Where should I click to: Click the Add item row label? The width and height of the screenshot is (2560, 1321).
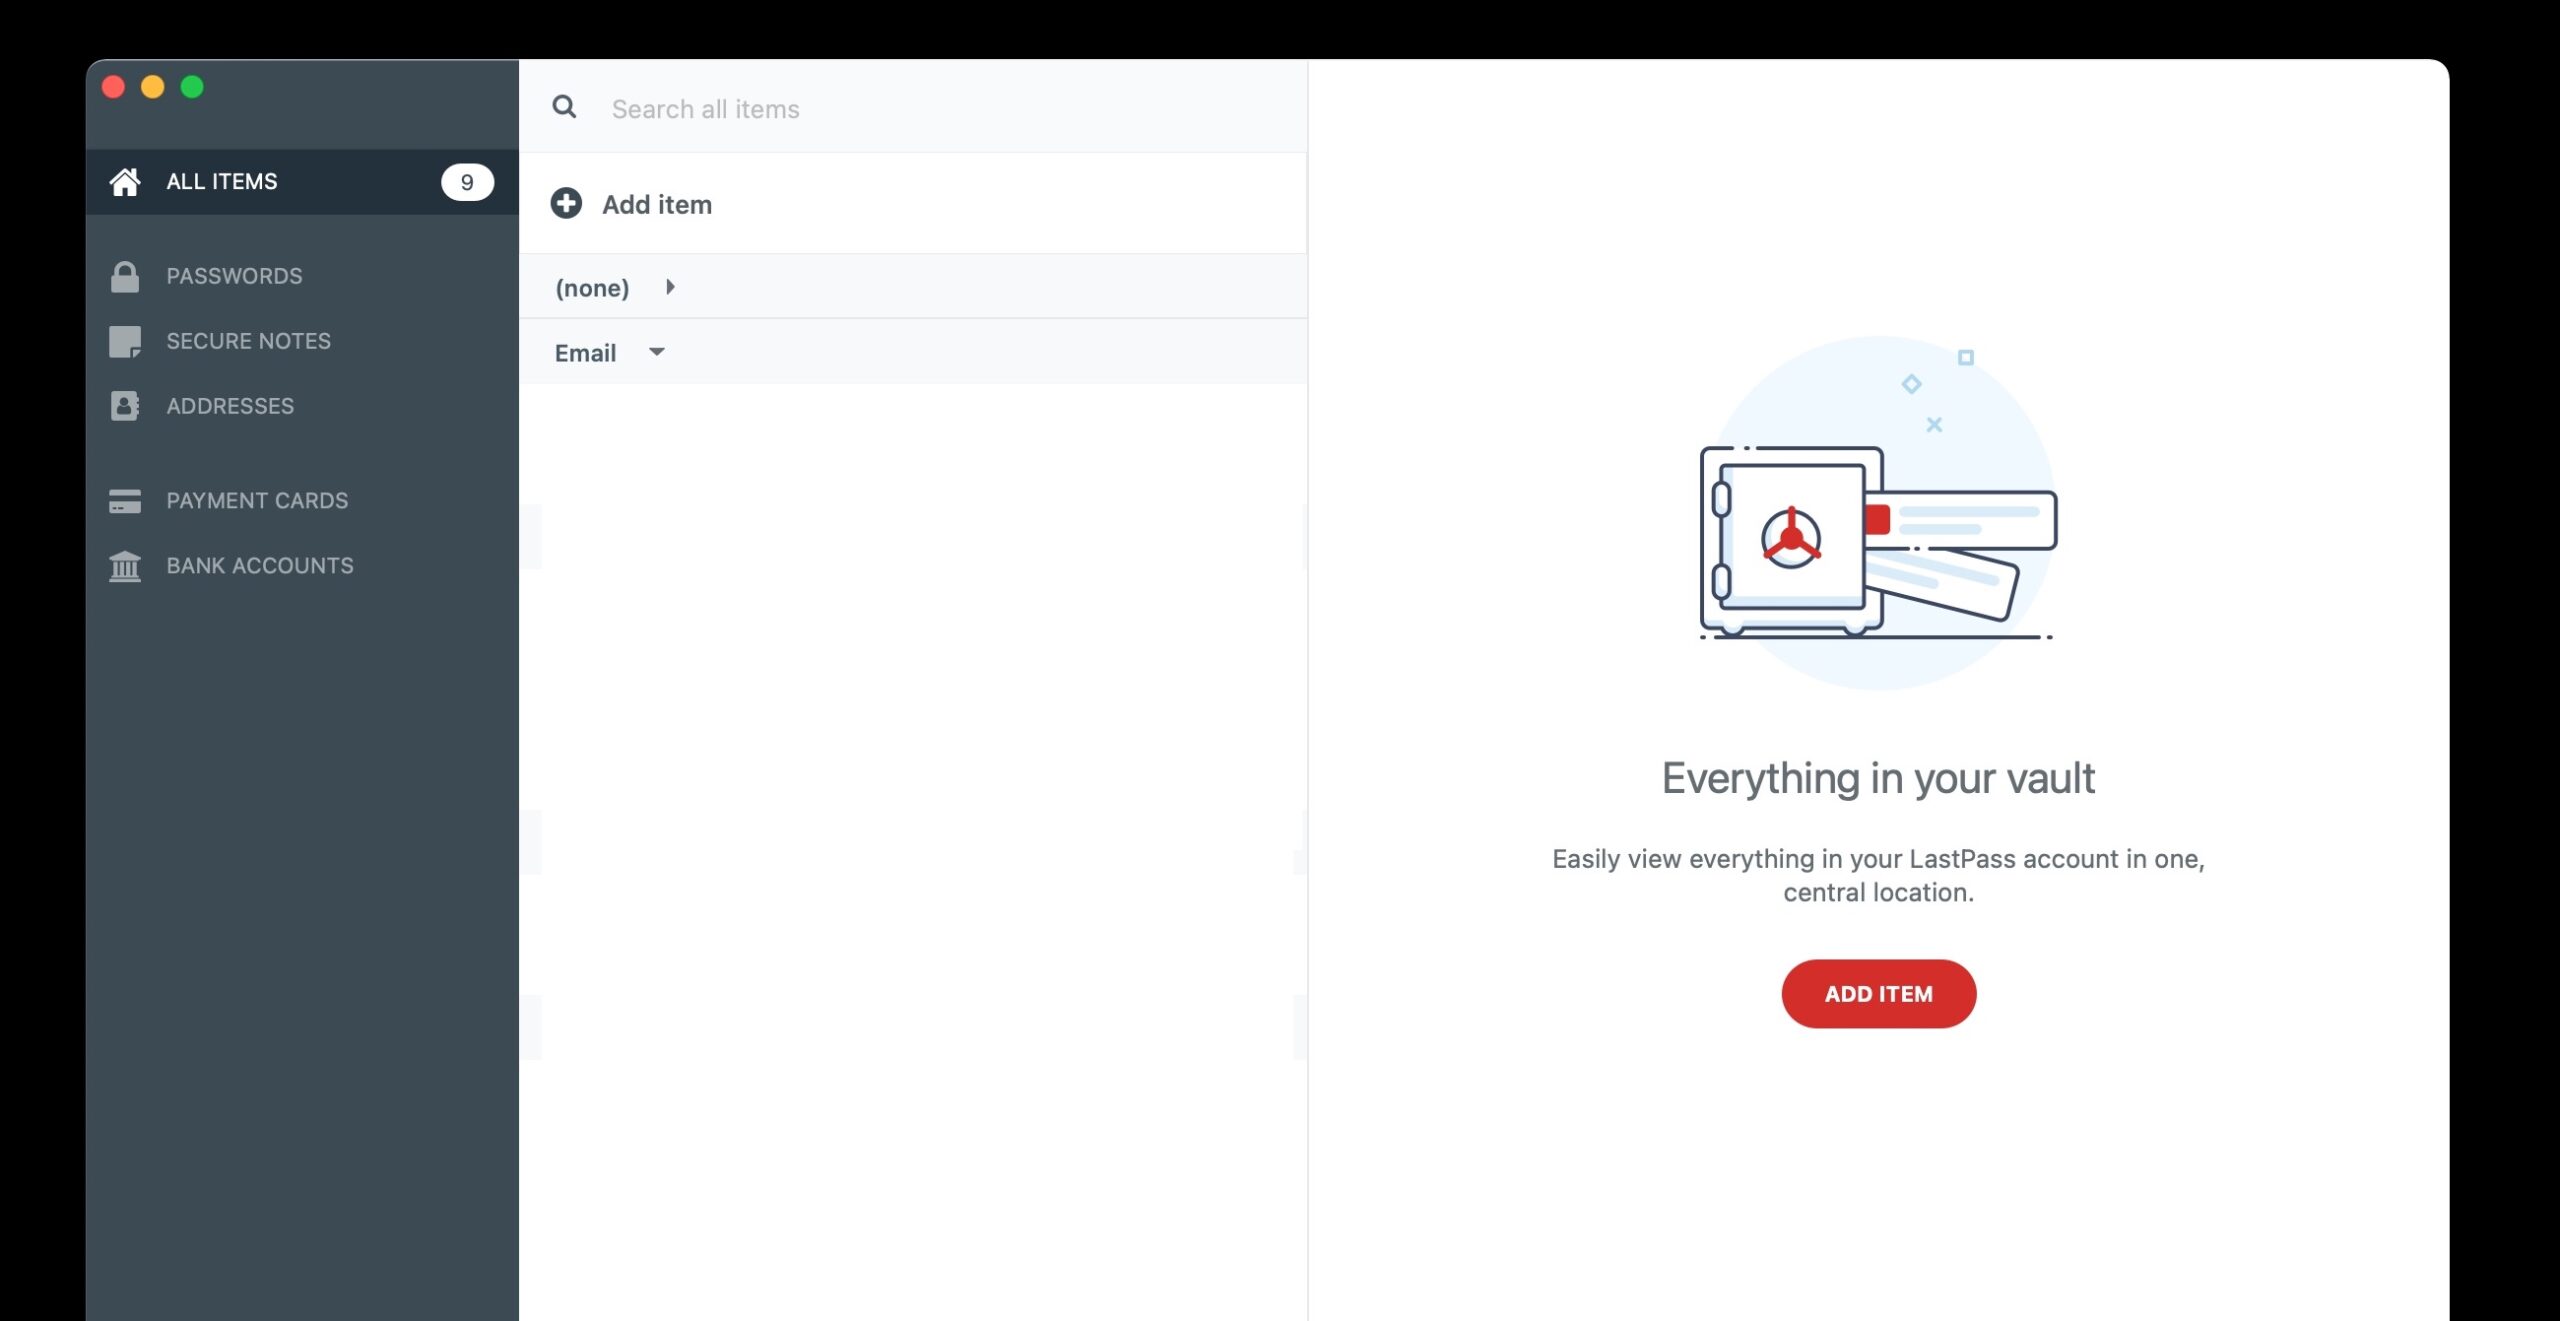(x=657, y=205)
